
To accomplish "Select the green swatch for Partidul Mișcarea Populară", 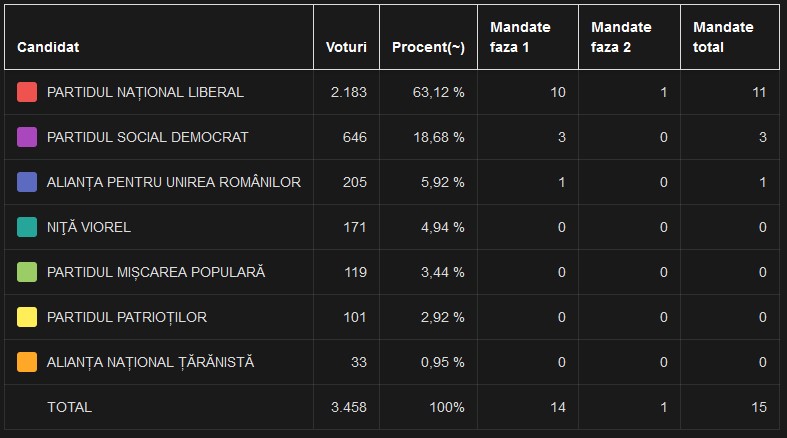I will coord(27,272).
